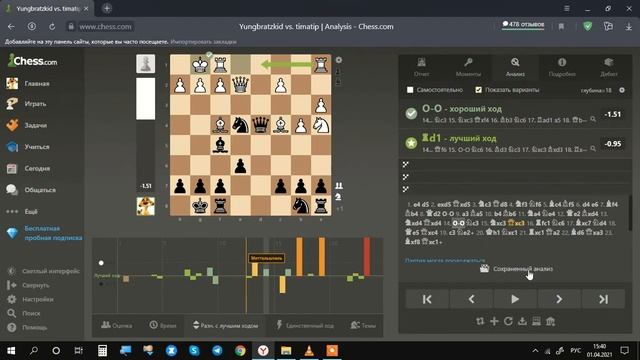Click the evaluation bar

pos(145,135)
